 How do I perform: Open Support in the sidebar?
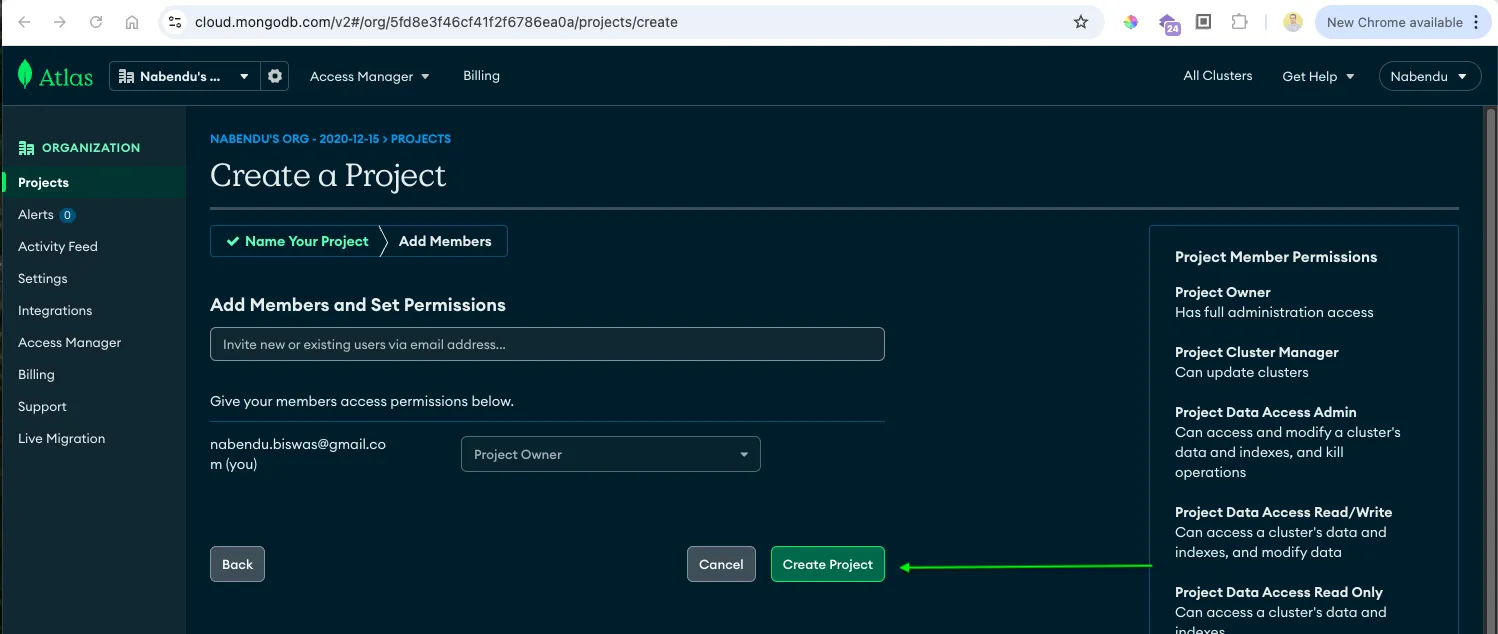pyautogui.click(x=42, y=407)
